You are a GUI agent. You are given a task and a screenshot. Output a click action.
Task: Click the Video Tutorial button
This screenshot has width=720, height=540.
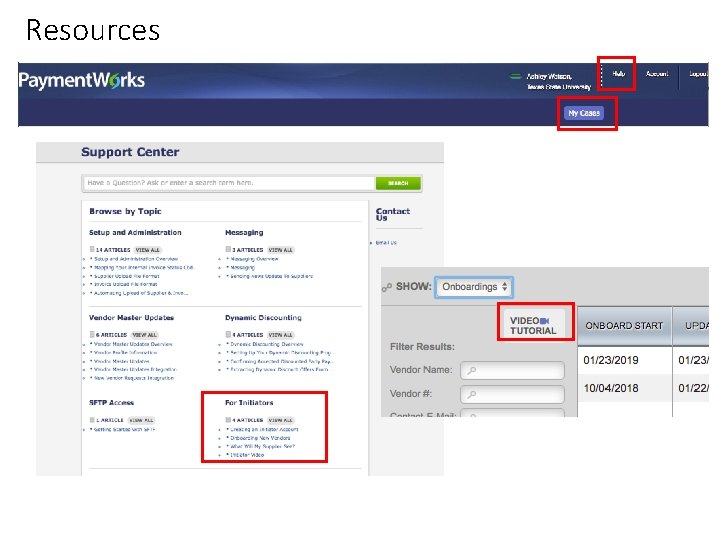(535, 326)
